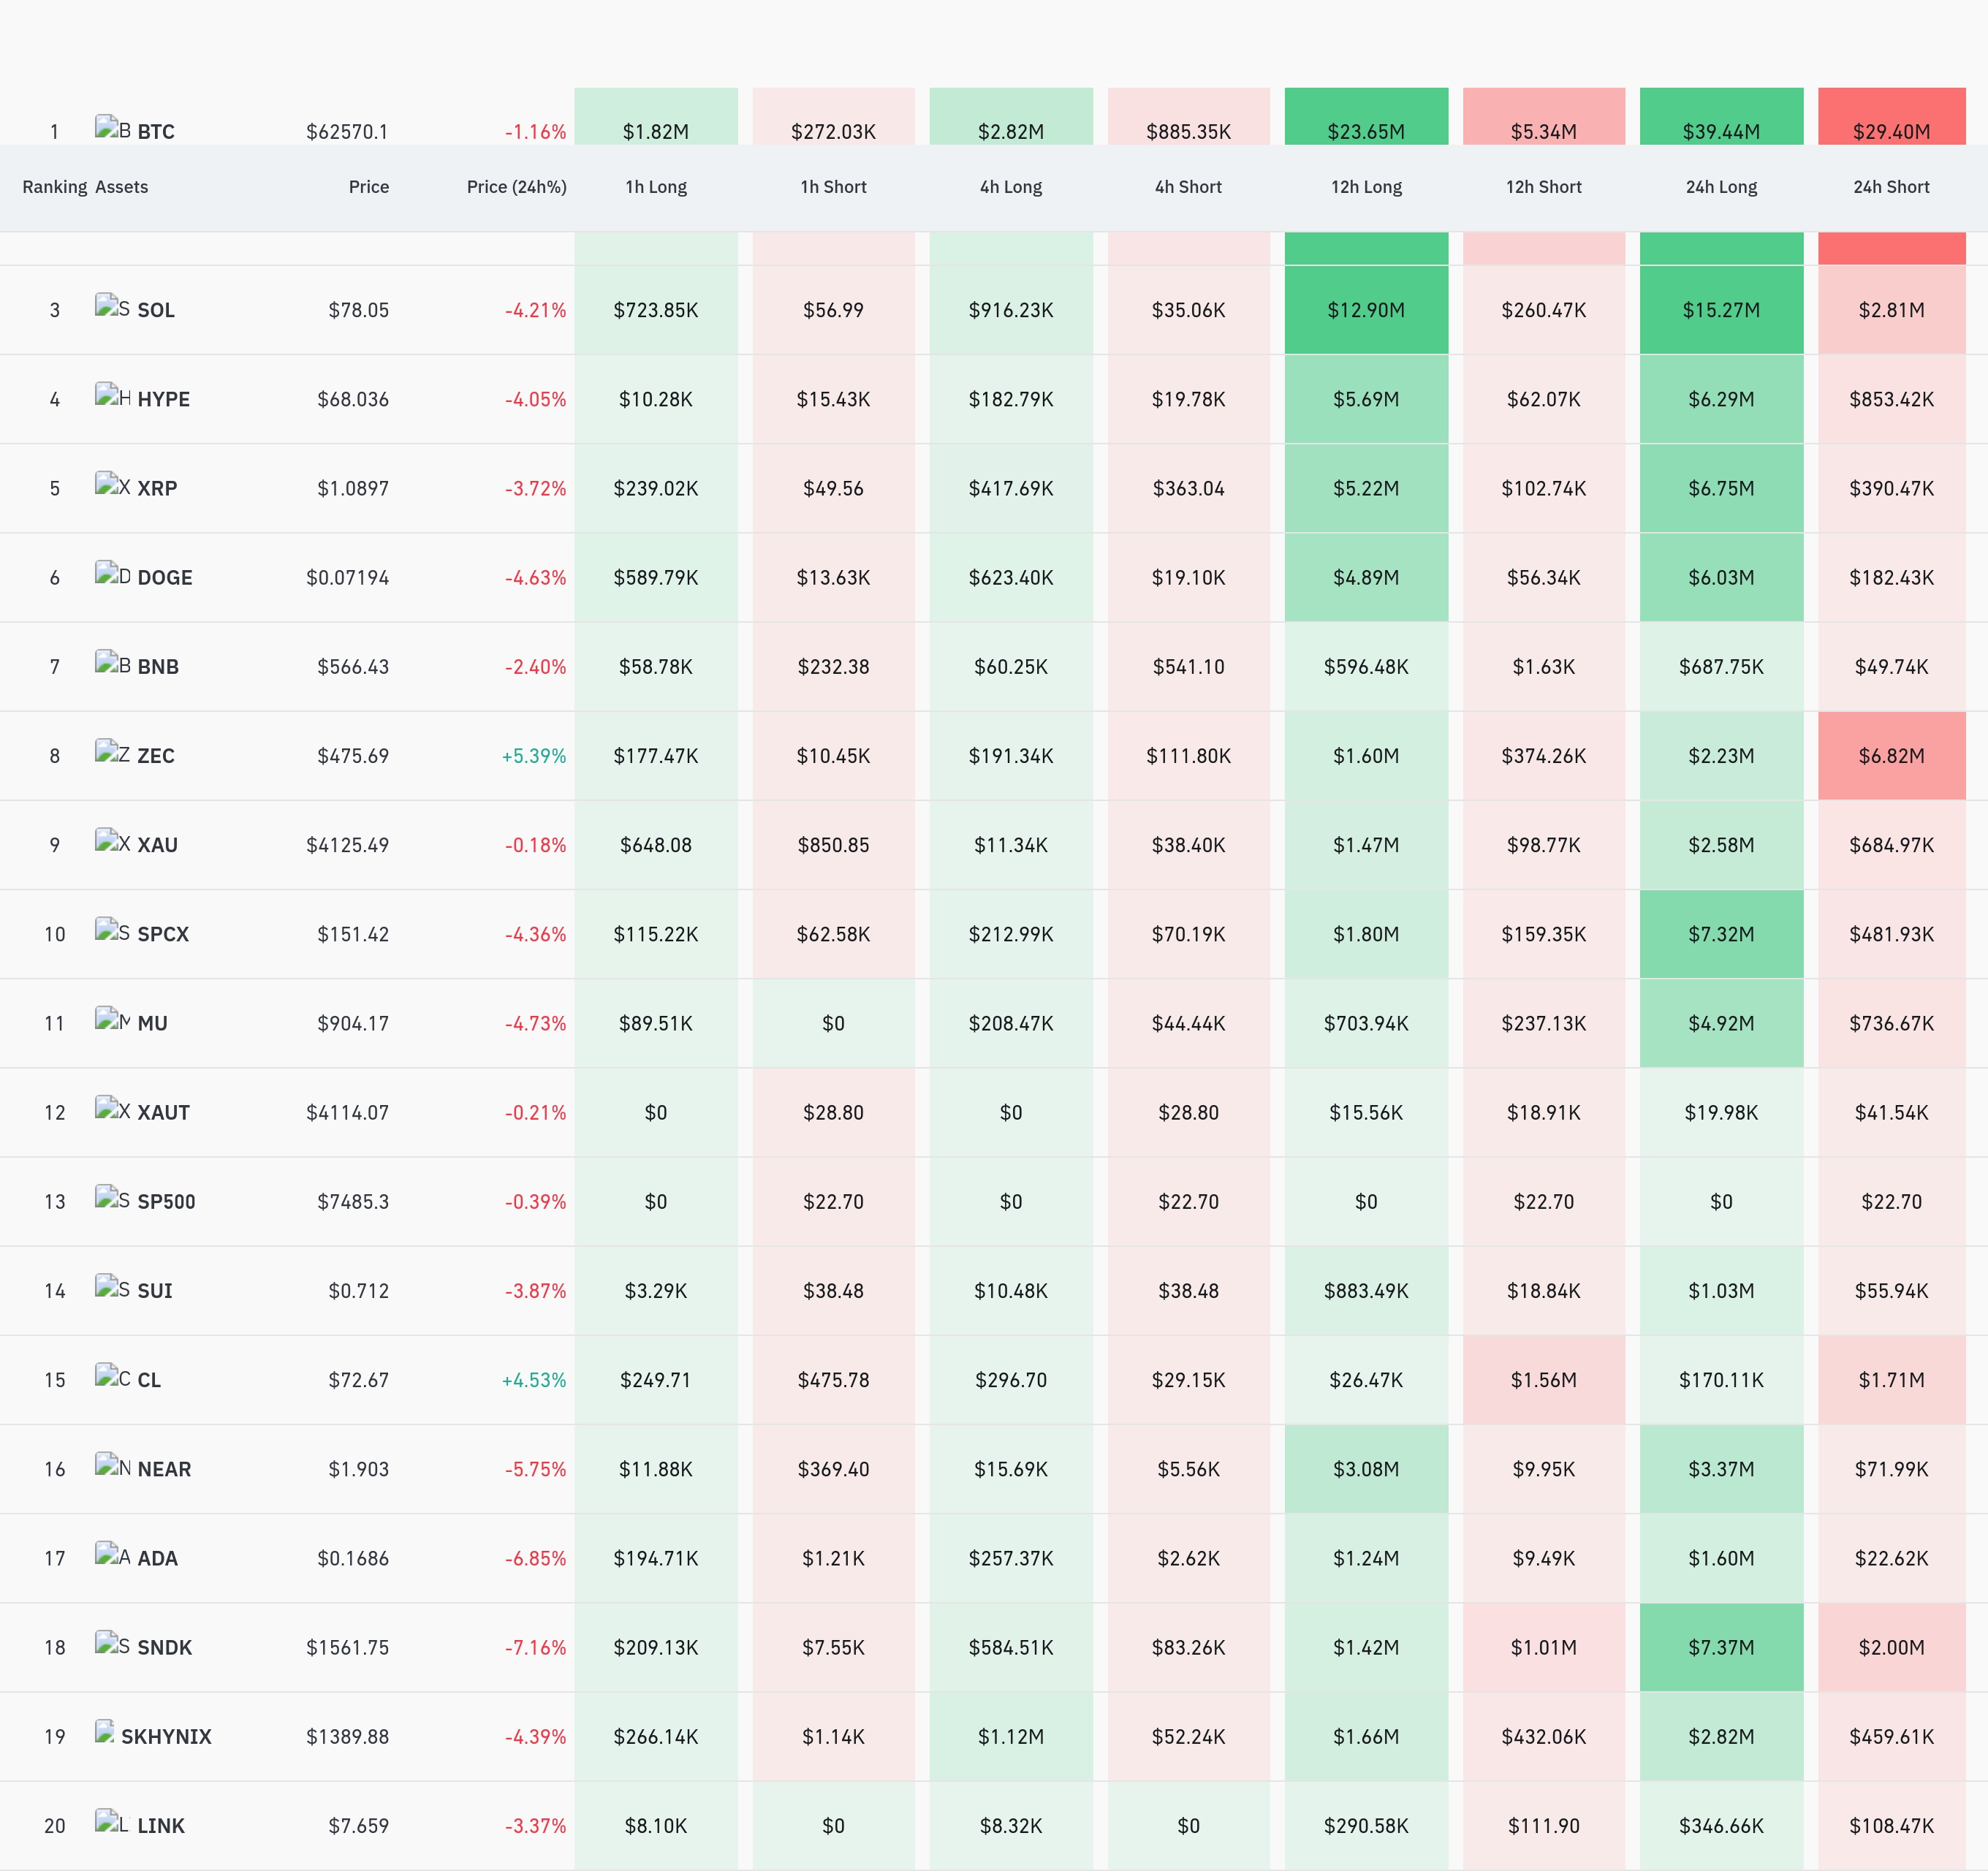
Task: Open the SNDK asset name link
Action: [x=164, y=1647]
